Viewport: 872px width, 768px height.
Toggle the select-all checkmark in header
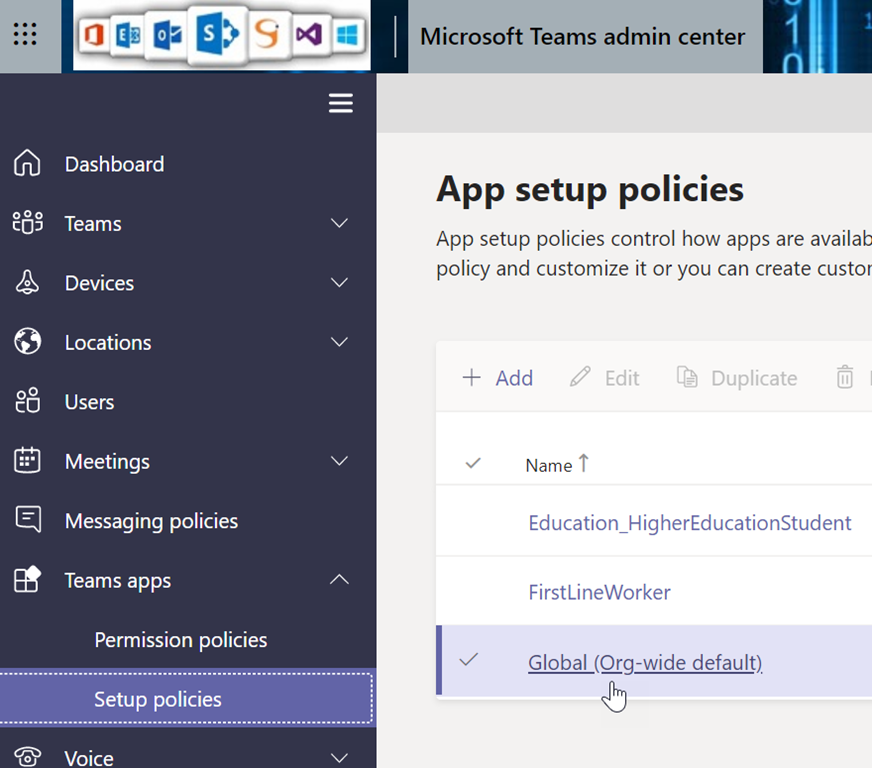(473, 463)
